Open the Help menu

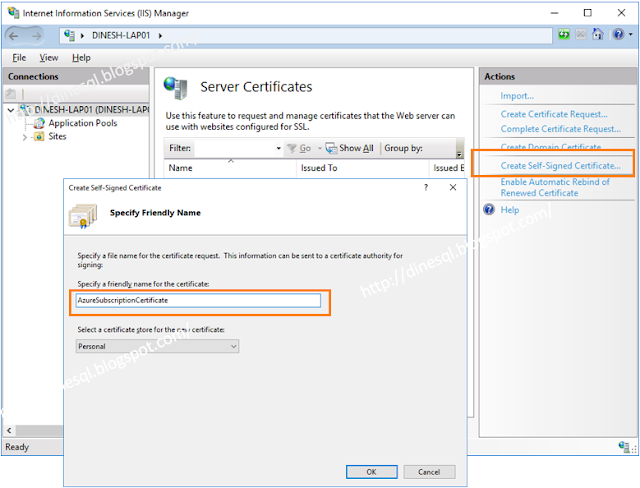(81, 58)
